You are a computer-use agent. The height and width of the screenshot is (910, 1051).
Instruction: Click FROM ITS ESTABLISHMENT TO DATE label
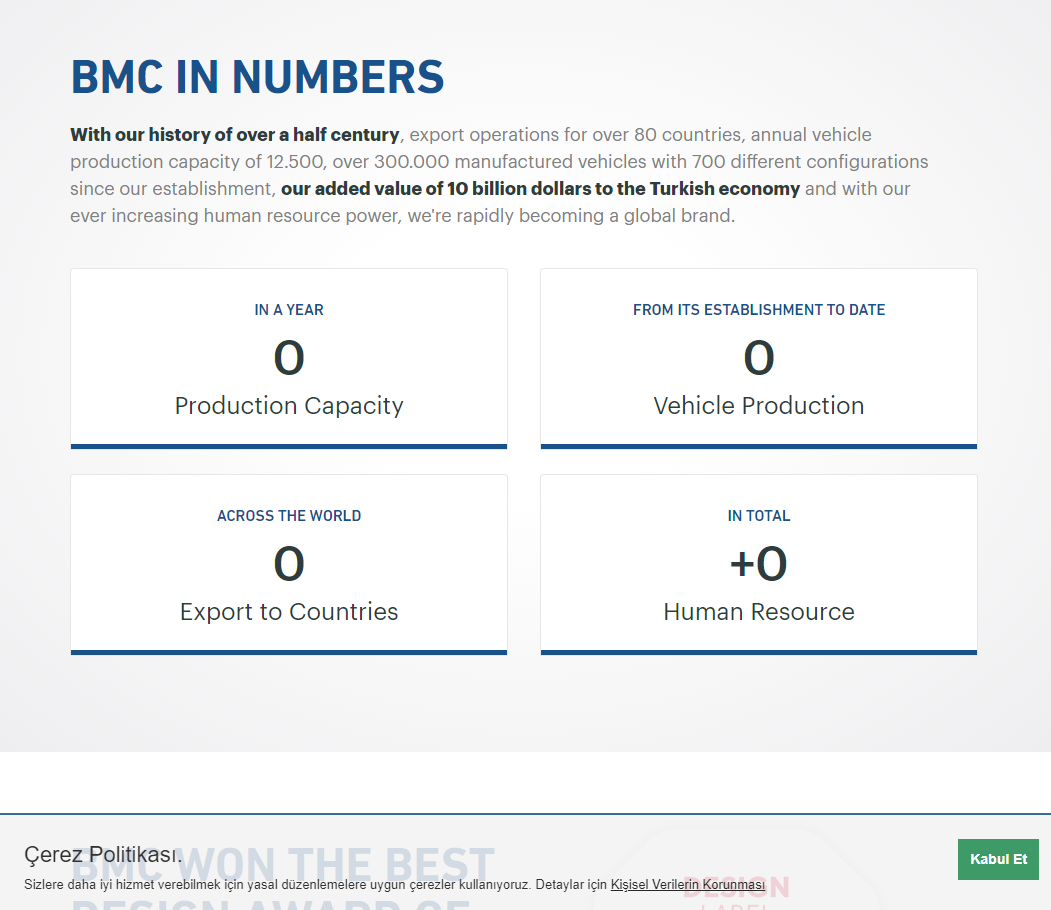[x=758, y=310]
